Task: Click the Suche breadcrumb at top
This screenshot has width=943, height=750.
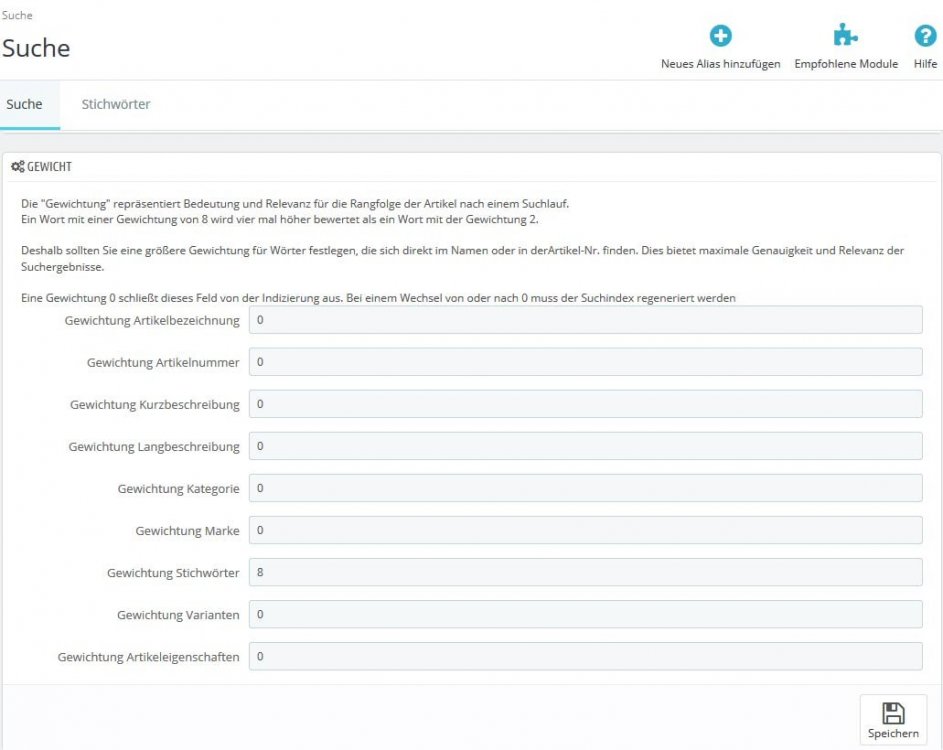Action: (x=17, y=15)
